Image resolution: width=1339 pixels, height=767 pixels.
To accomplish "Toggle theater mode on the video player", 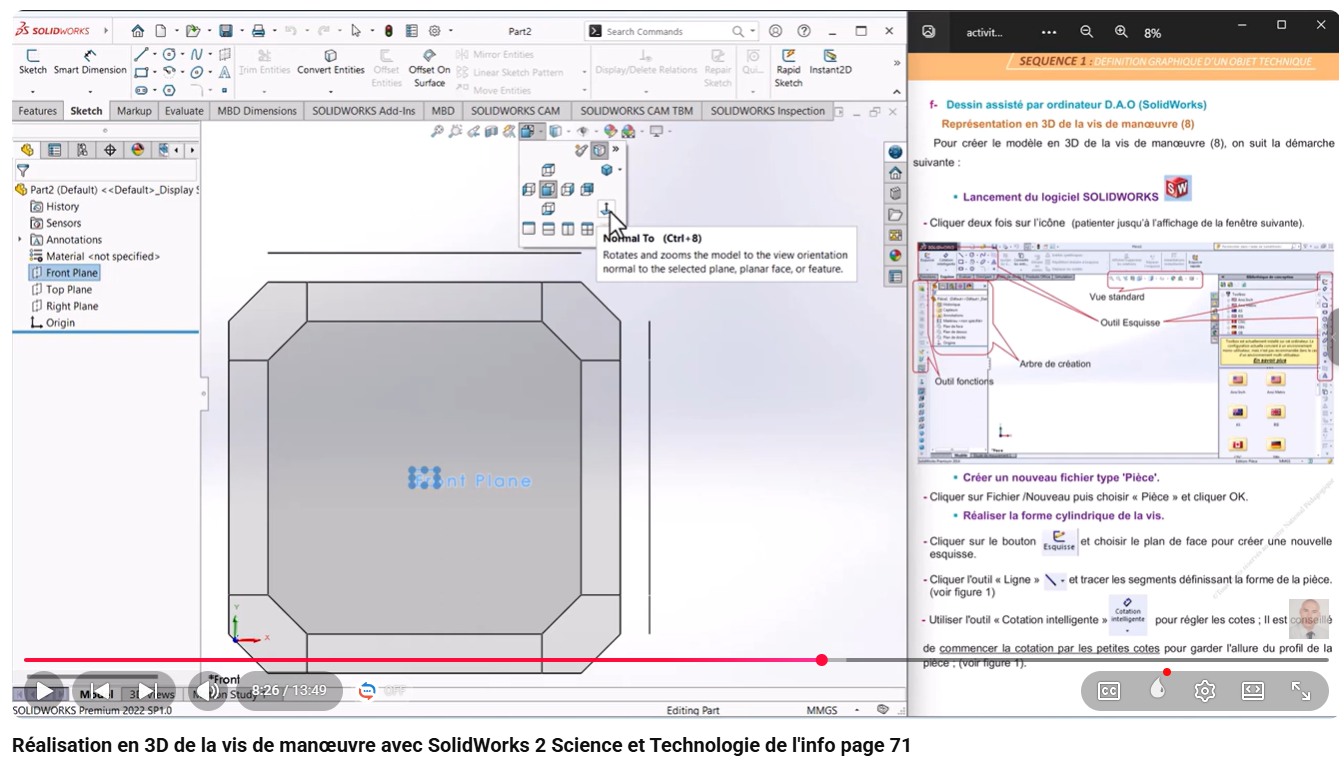I will [1253, 691].
